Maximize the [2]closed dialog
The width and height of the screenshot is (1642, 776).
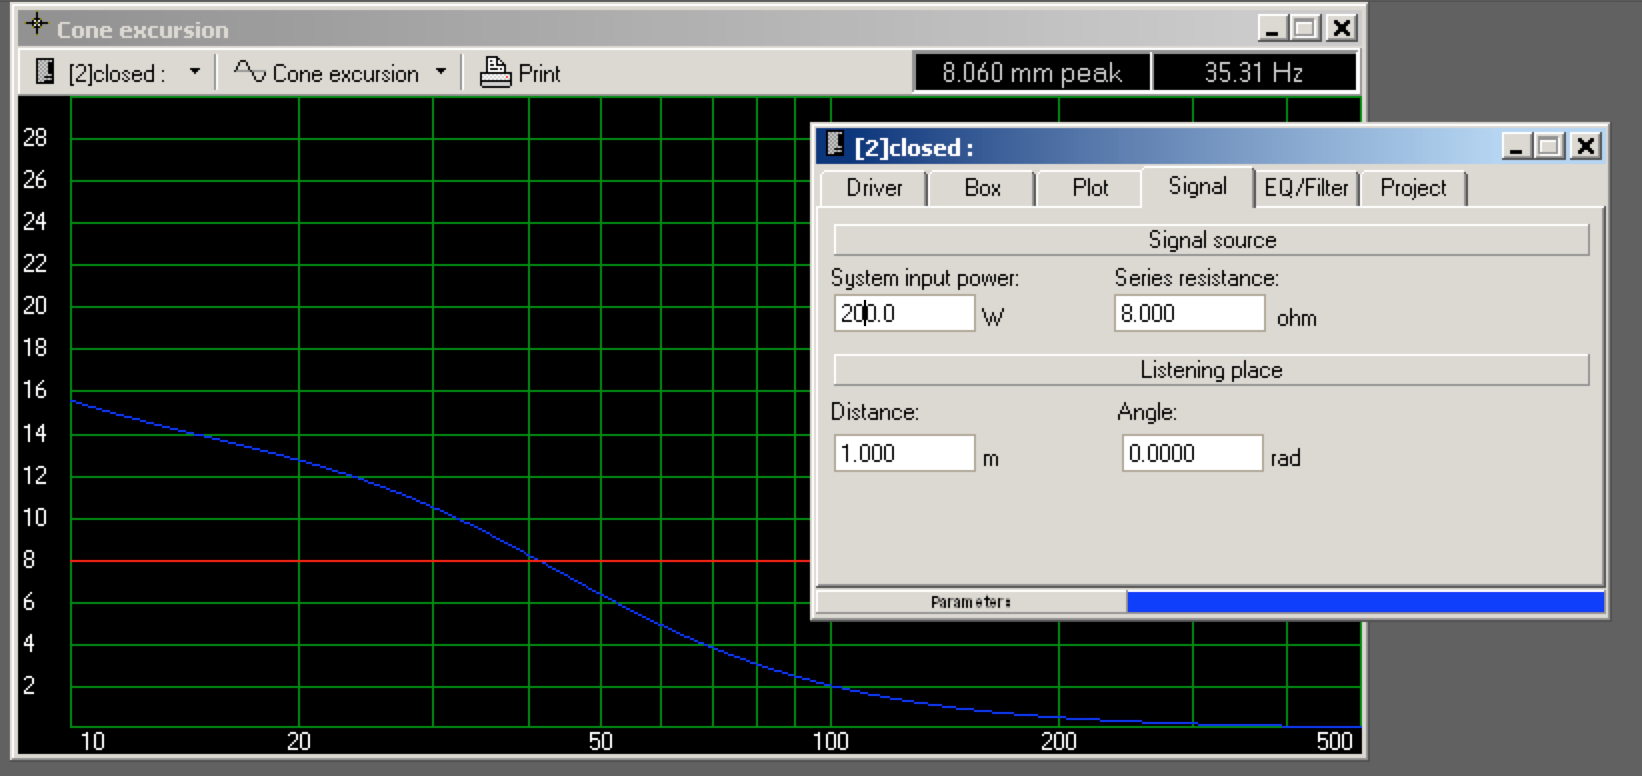coord(1549,147)
